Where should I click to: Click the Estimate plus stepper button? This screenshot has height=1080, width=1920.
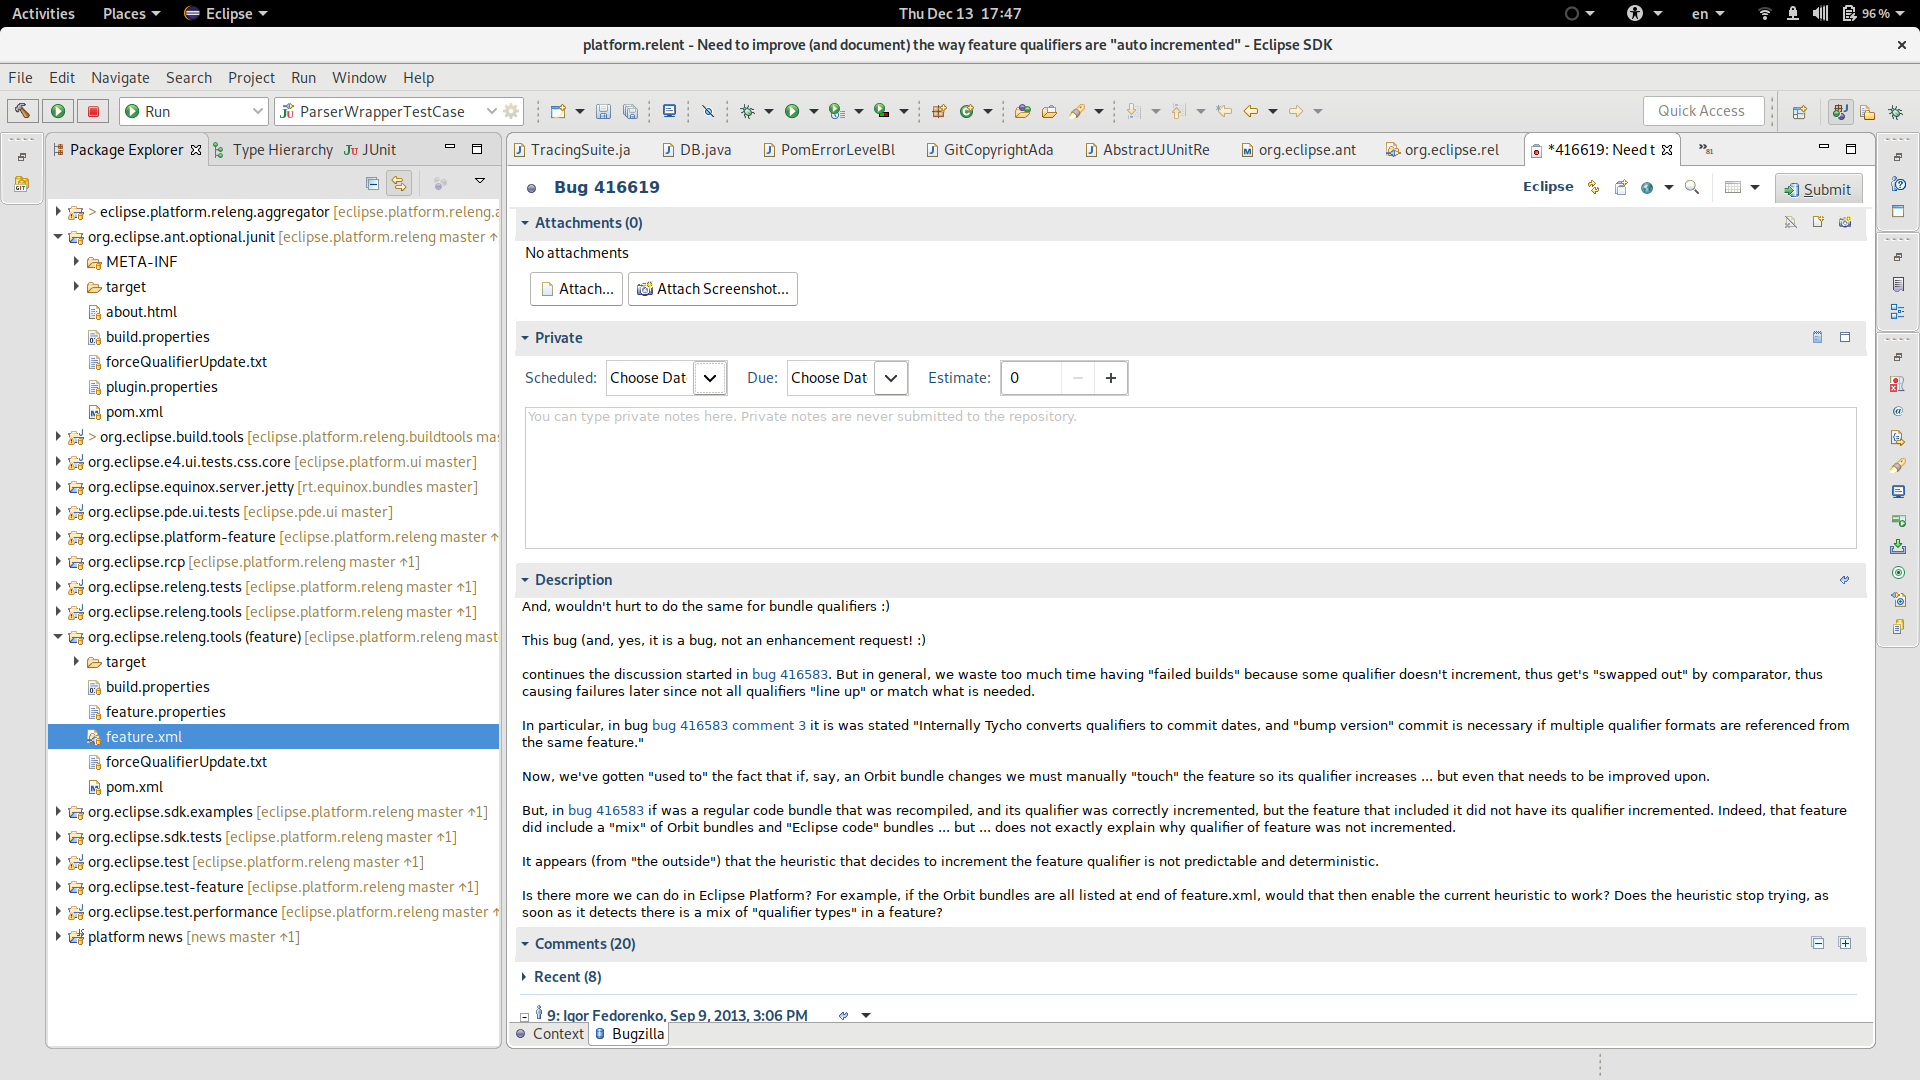point(1111,378)
